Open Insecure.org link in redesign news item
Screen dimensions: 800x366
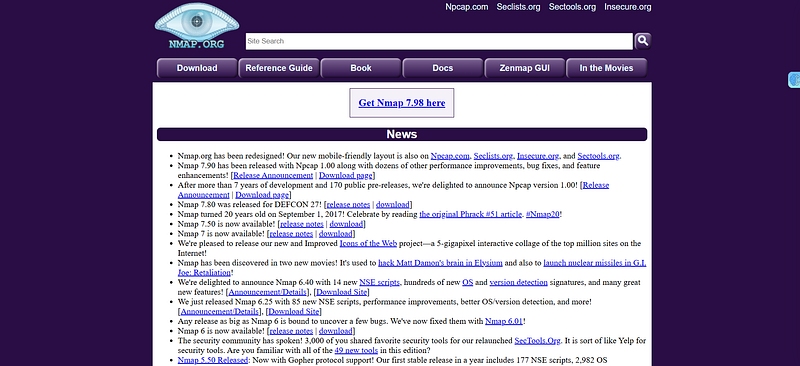point(538,156)
